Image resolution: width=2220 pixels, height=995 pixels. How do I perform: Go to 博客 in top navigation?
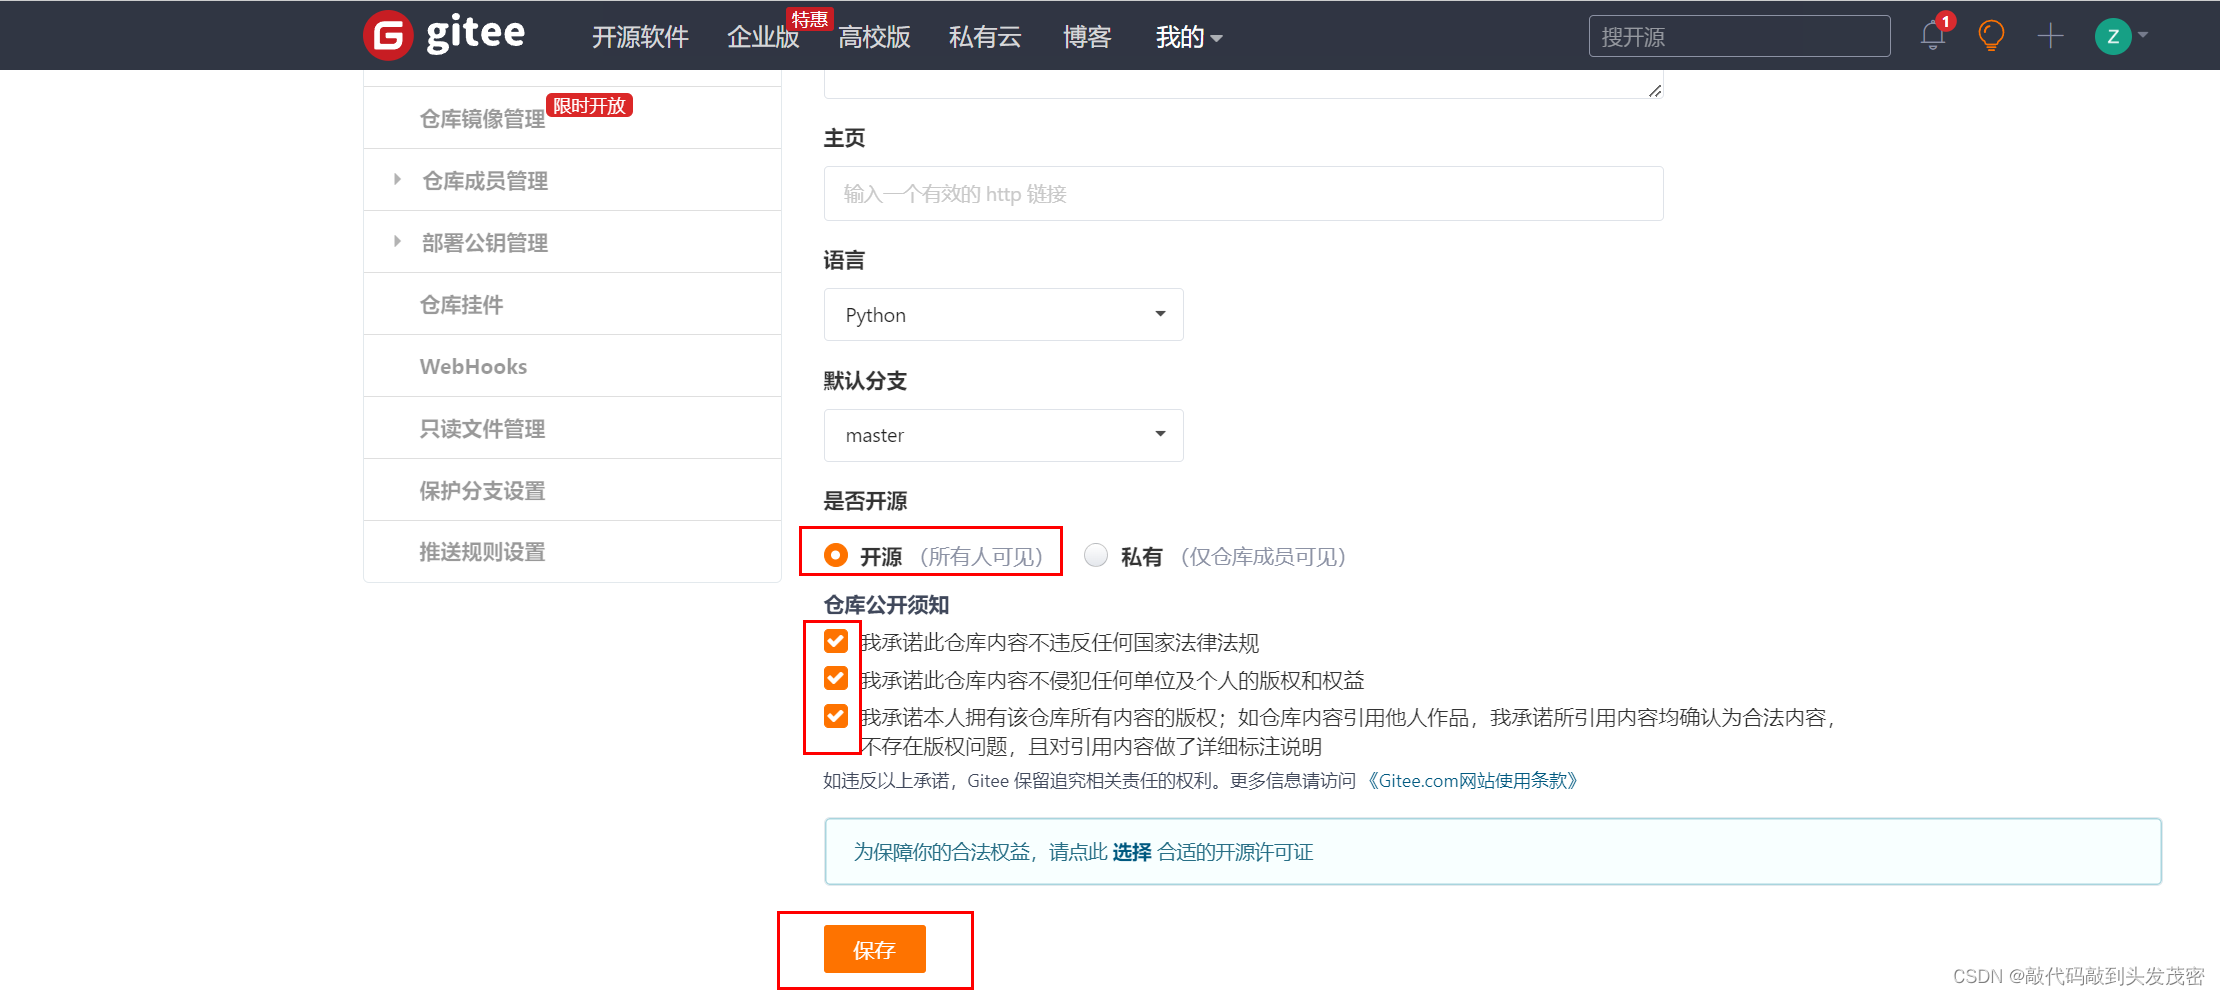[x=1087, y=37]
